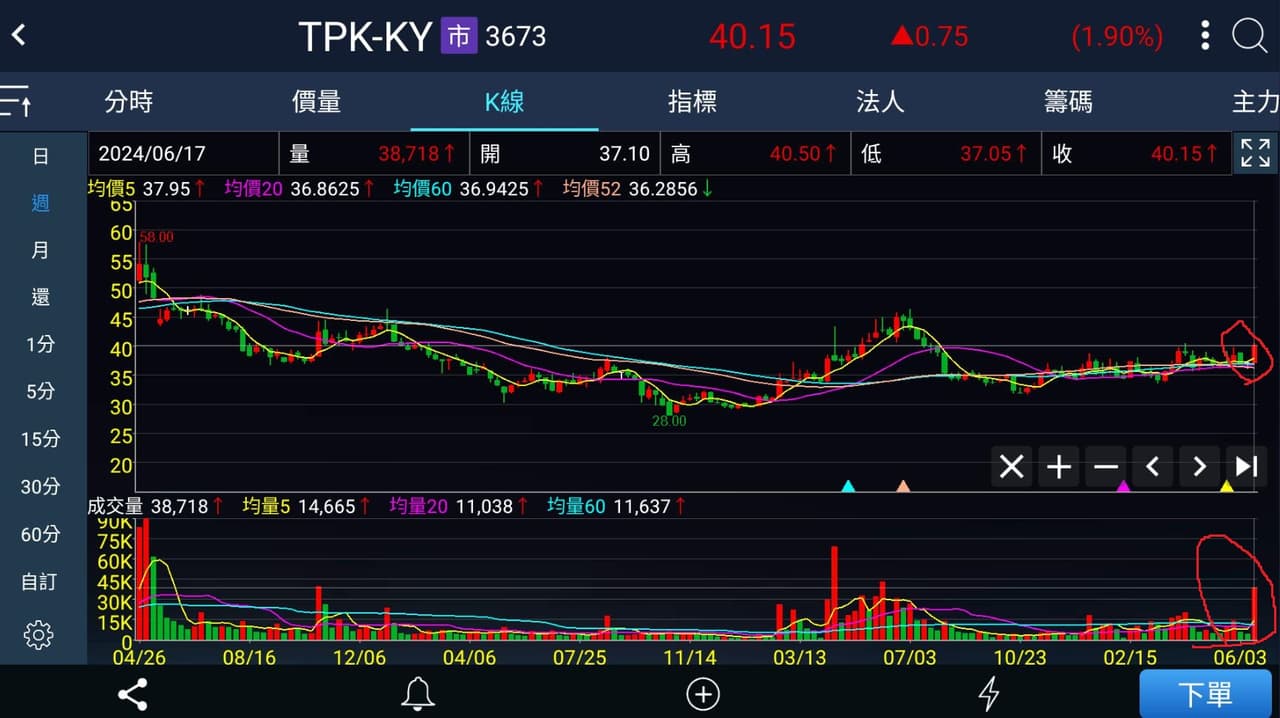Toggle the sort list icon beside 分時
Image resolution: width=1280 pixels, height=718 pixels.
pos(16,101)
